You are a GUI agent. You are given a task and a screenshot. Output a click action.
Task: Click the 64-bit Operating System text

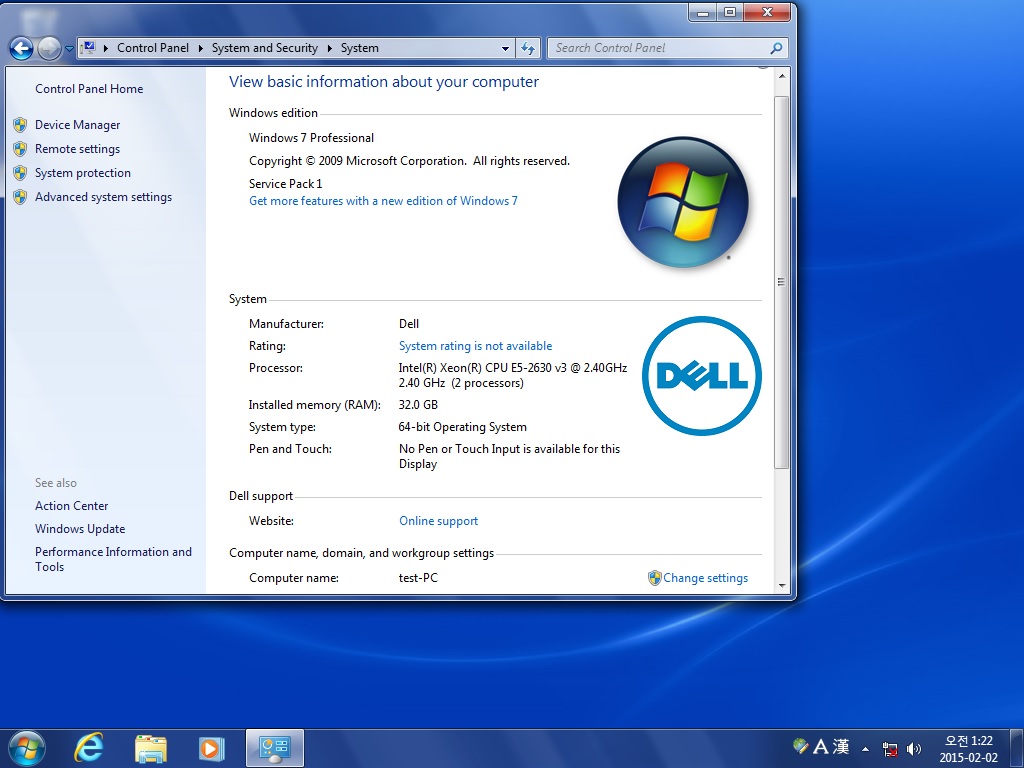point(462,427)
